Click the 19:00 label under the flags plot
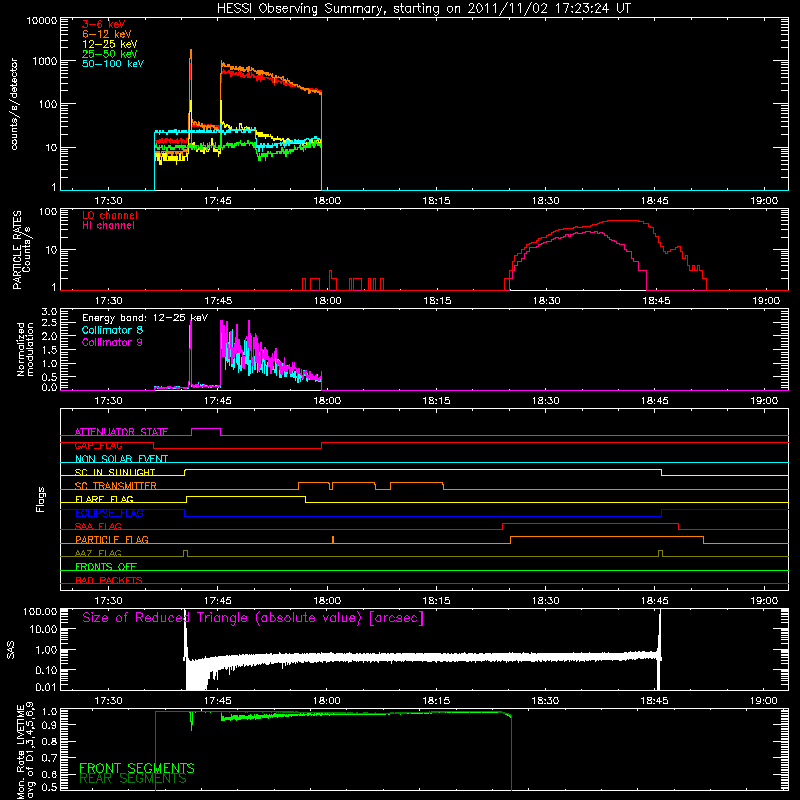Image resolution: width=800 pixels, height=800 pixels. coord(764,601)
